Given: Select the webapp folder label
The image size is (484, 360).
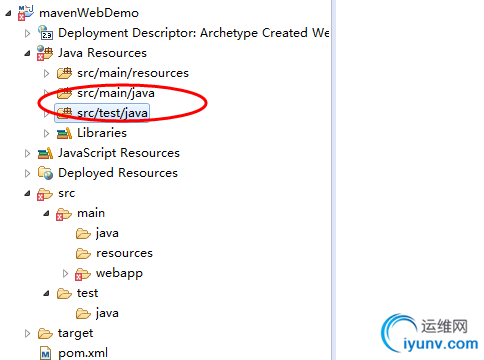Looking at the screenshot, I should (x=119, y=273).
